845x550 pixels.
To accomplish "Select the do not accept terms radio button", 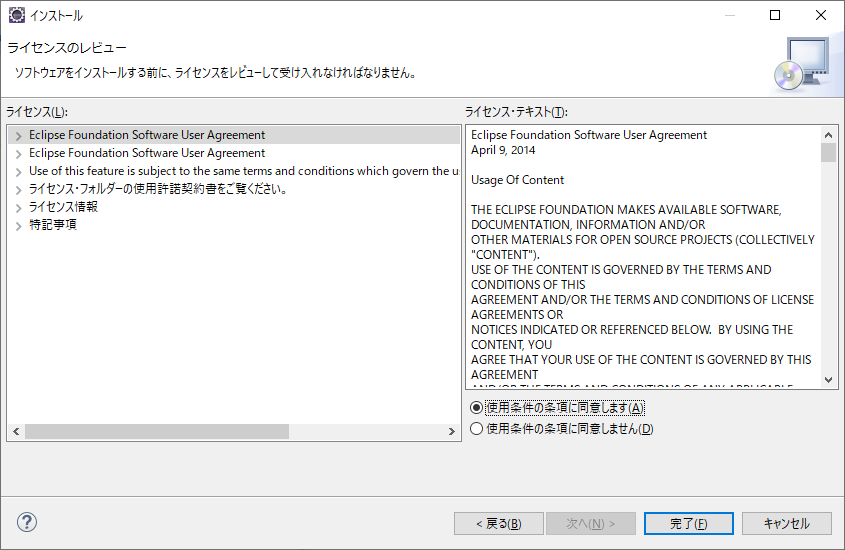I will point(476,429).
